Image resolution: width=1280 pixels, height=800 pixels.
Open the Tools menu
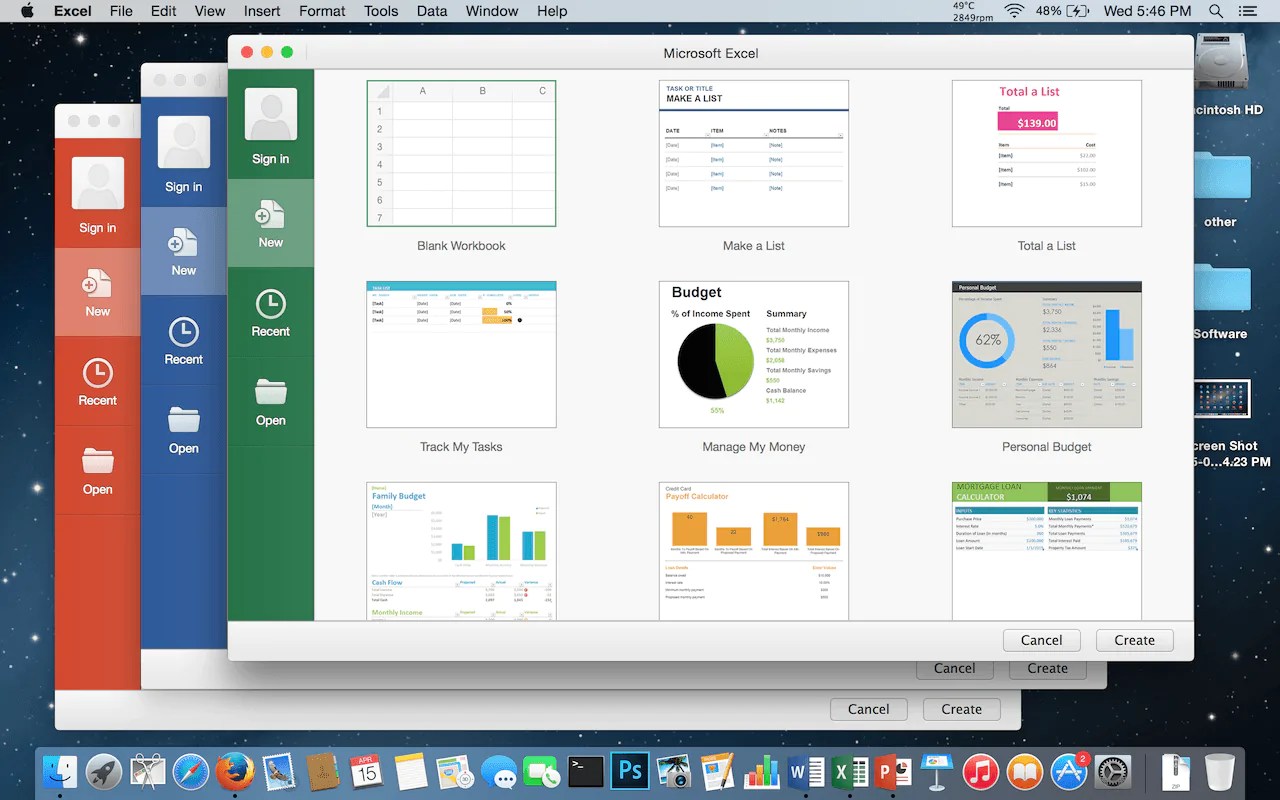tap(381, 11)
